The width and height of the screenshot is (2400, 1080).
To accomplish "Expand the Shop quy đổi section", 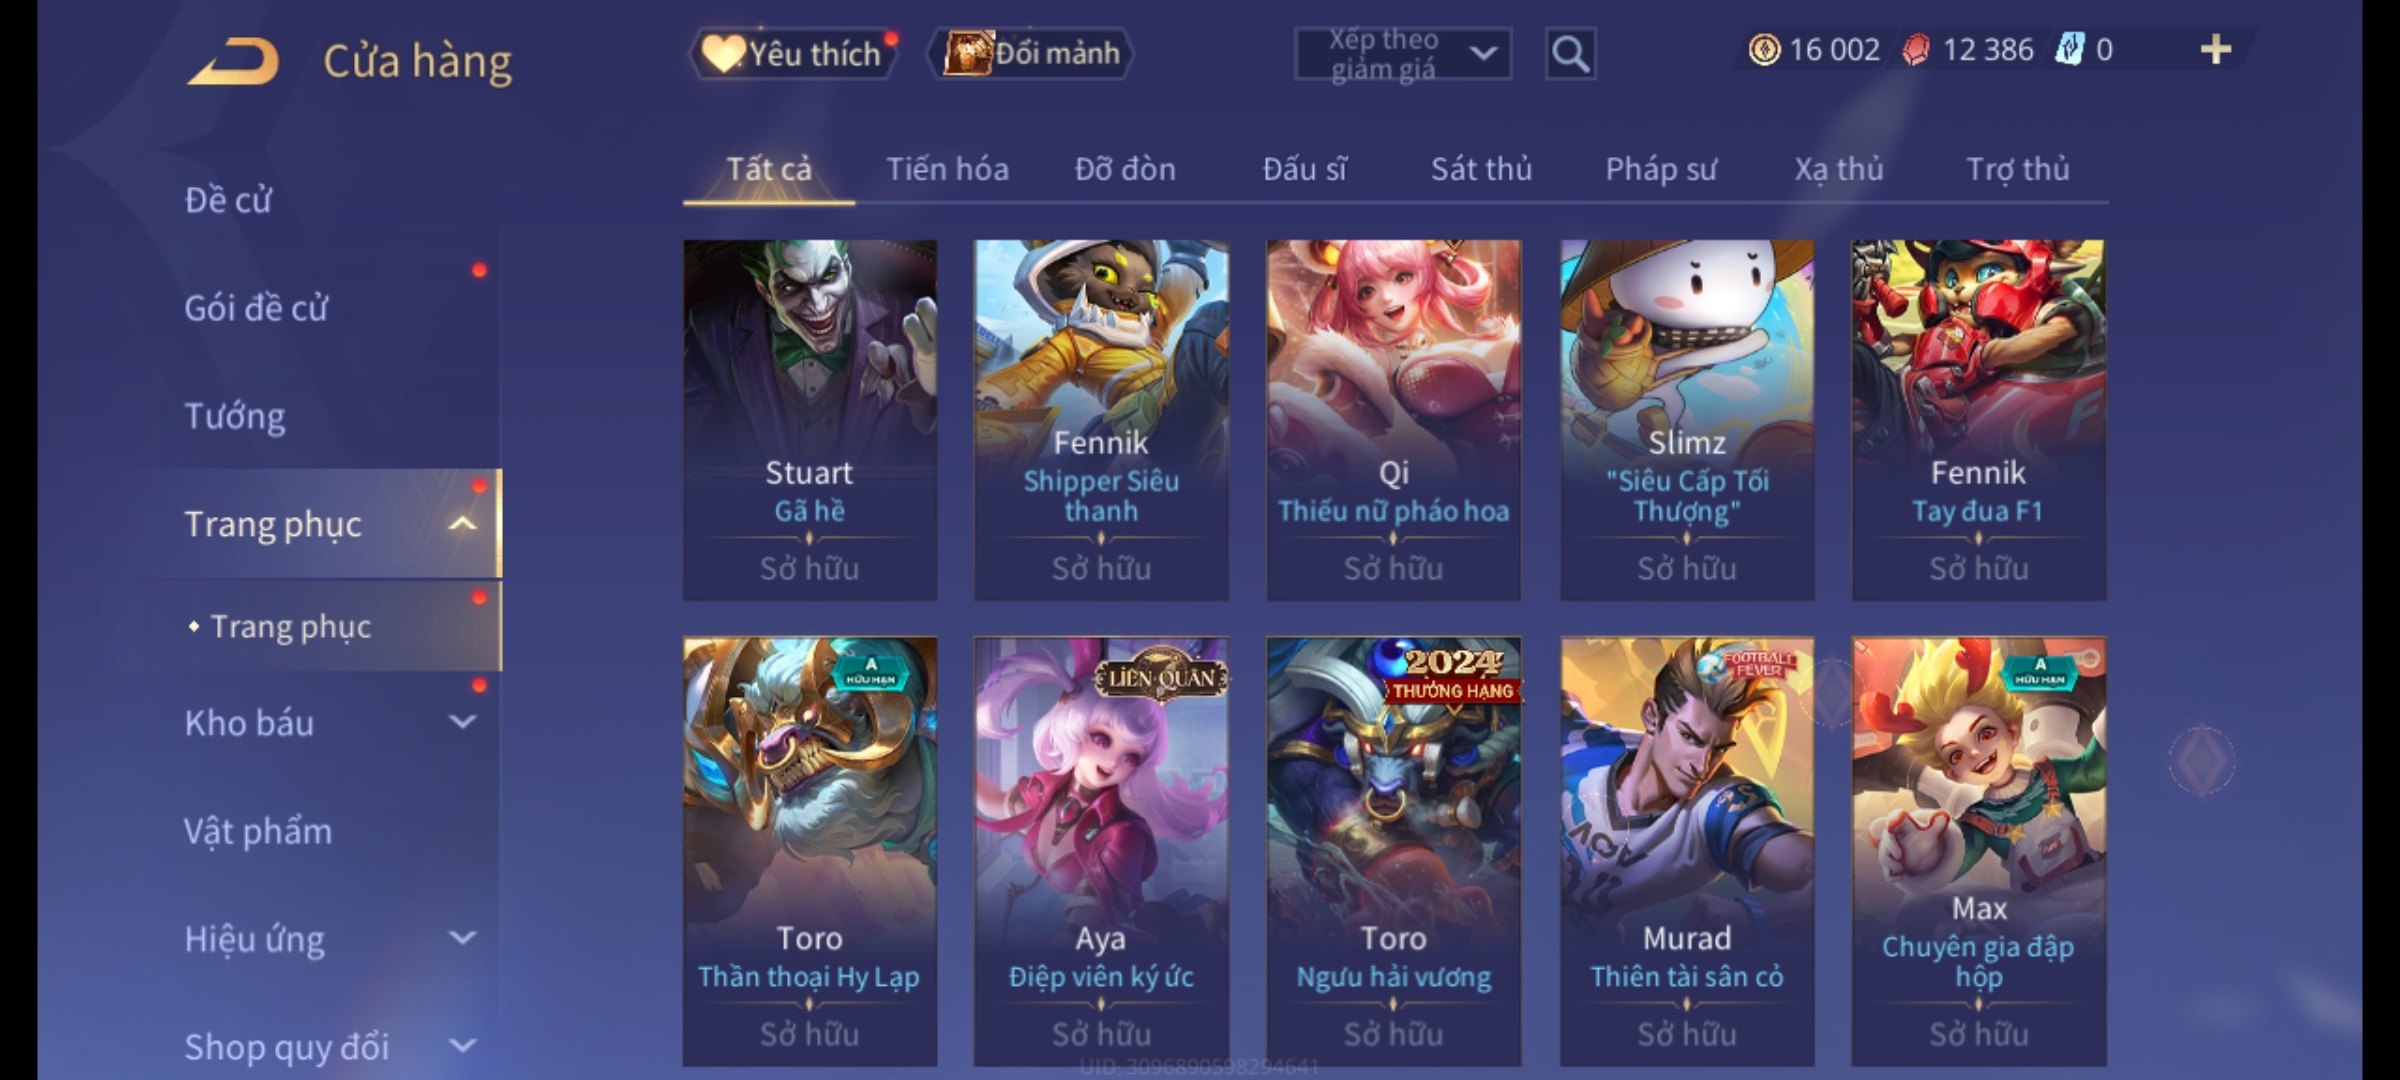I will (x=462, y=1046).
